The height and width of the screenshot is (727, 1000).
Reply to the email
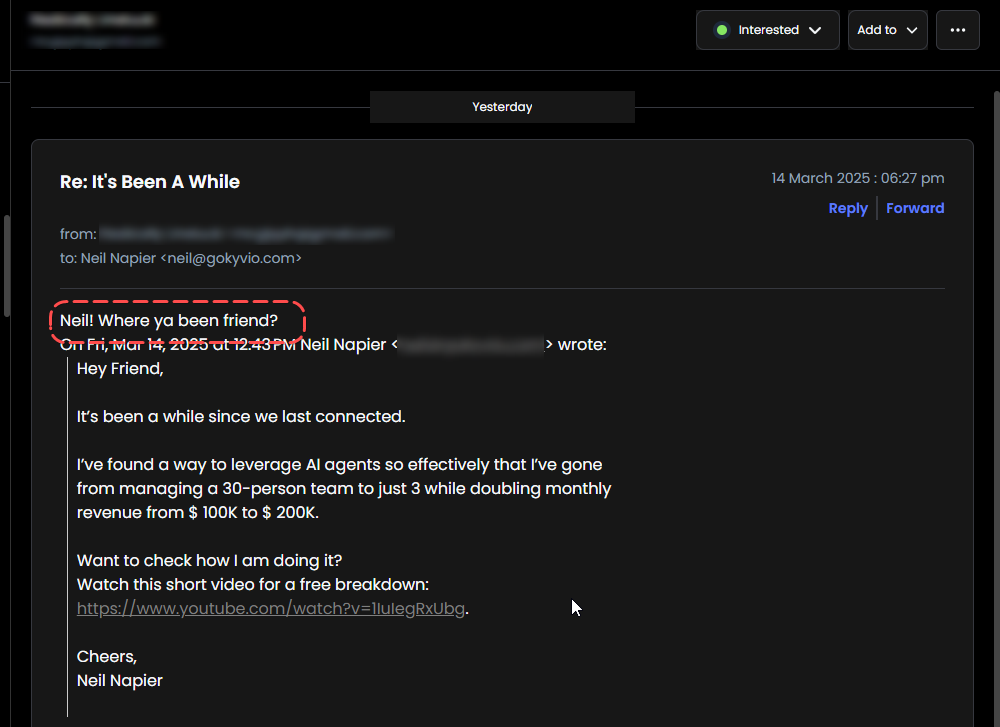tap(848, 209)
